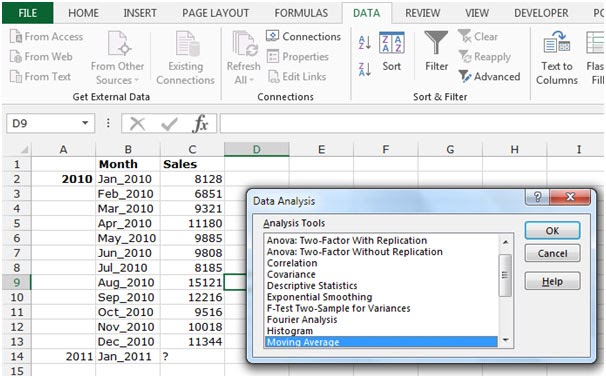Switch to the VIEW tab
Viewport: 606px width, 378px height.
pyautogui.click(x=477, y=13)
